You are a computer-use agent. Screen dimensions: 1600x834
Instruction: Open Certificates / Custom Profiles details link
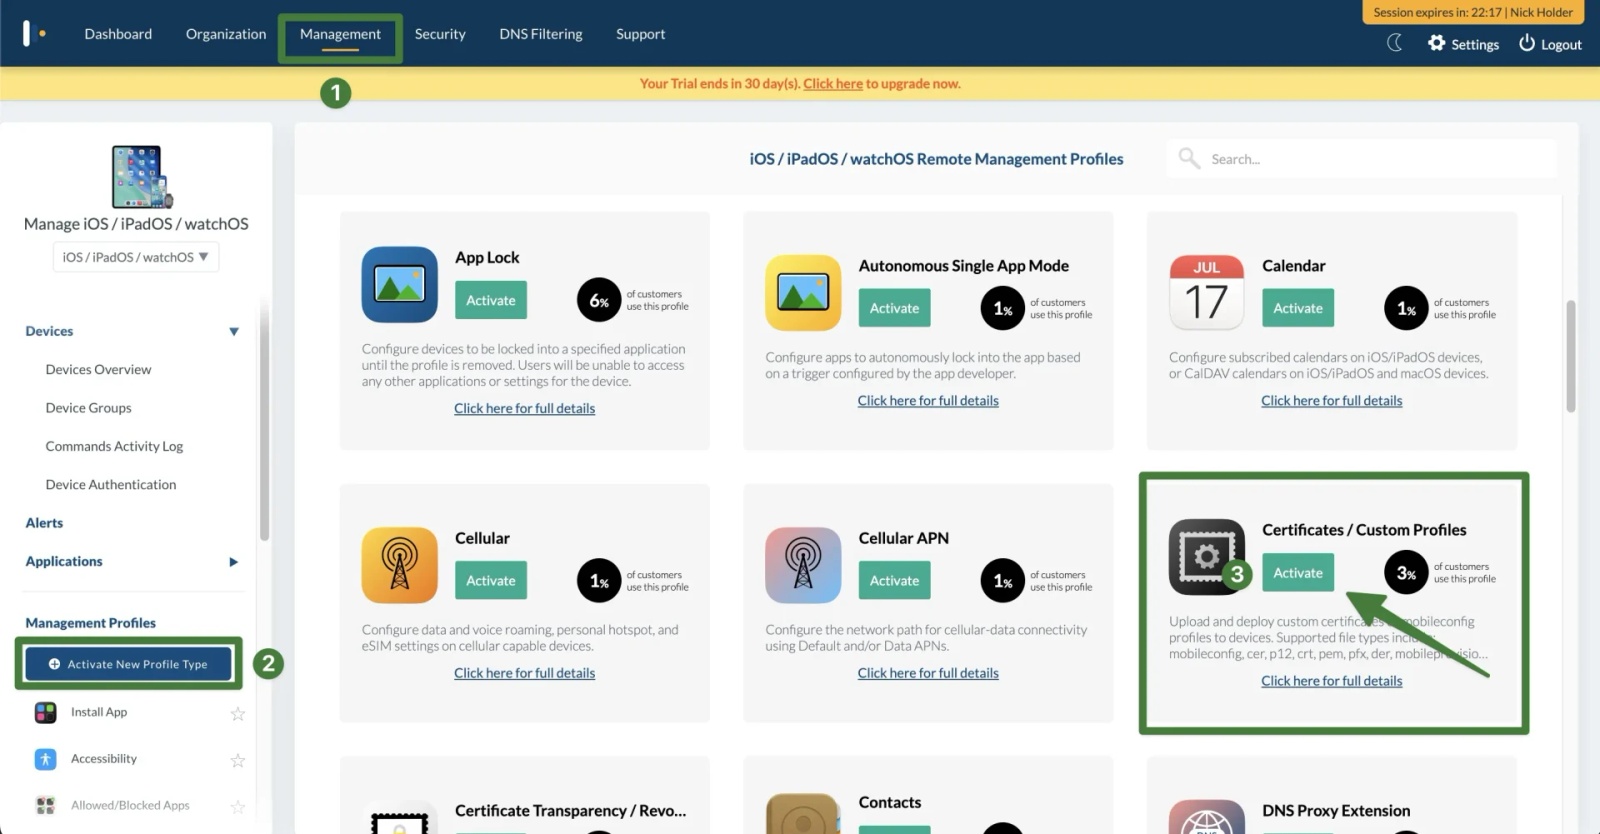1332,681
